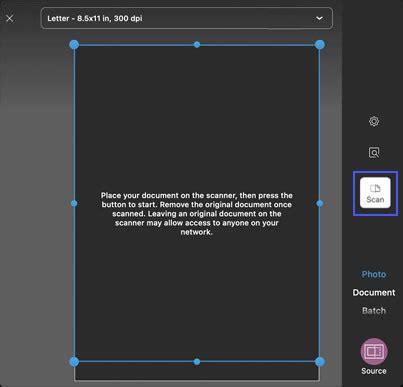Click the right-middle crop edge handle
The width and height of the screenshot is (403, 387).
tap(320, 203)
